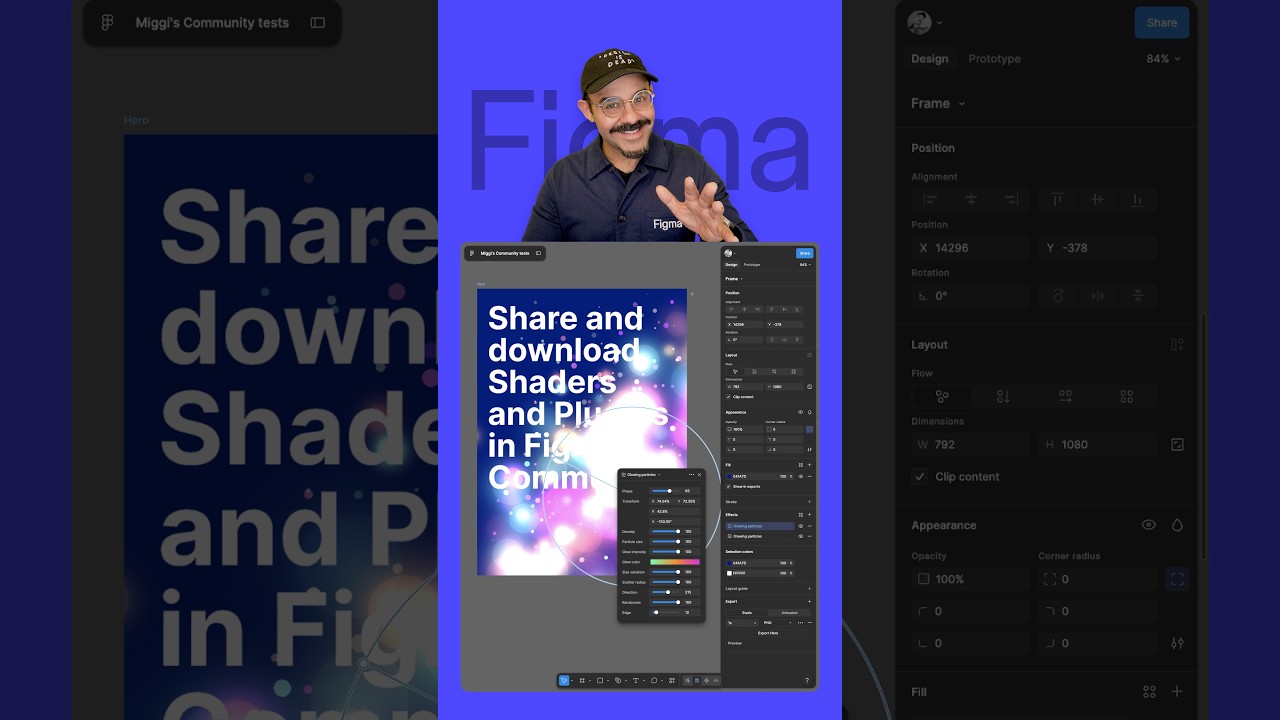Click the Glow color gradient bar
The width and height of the screenshot is (1280, 720).
point(675,562)
